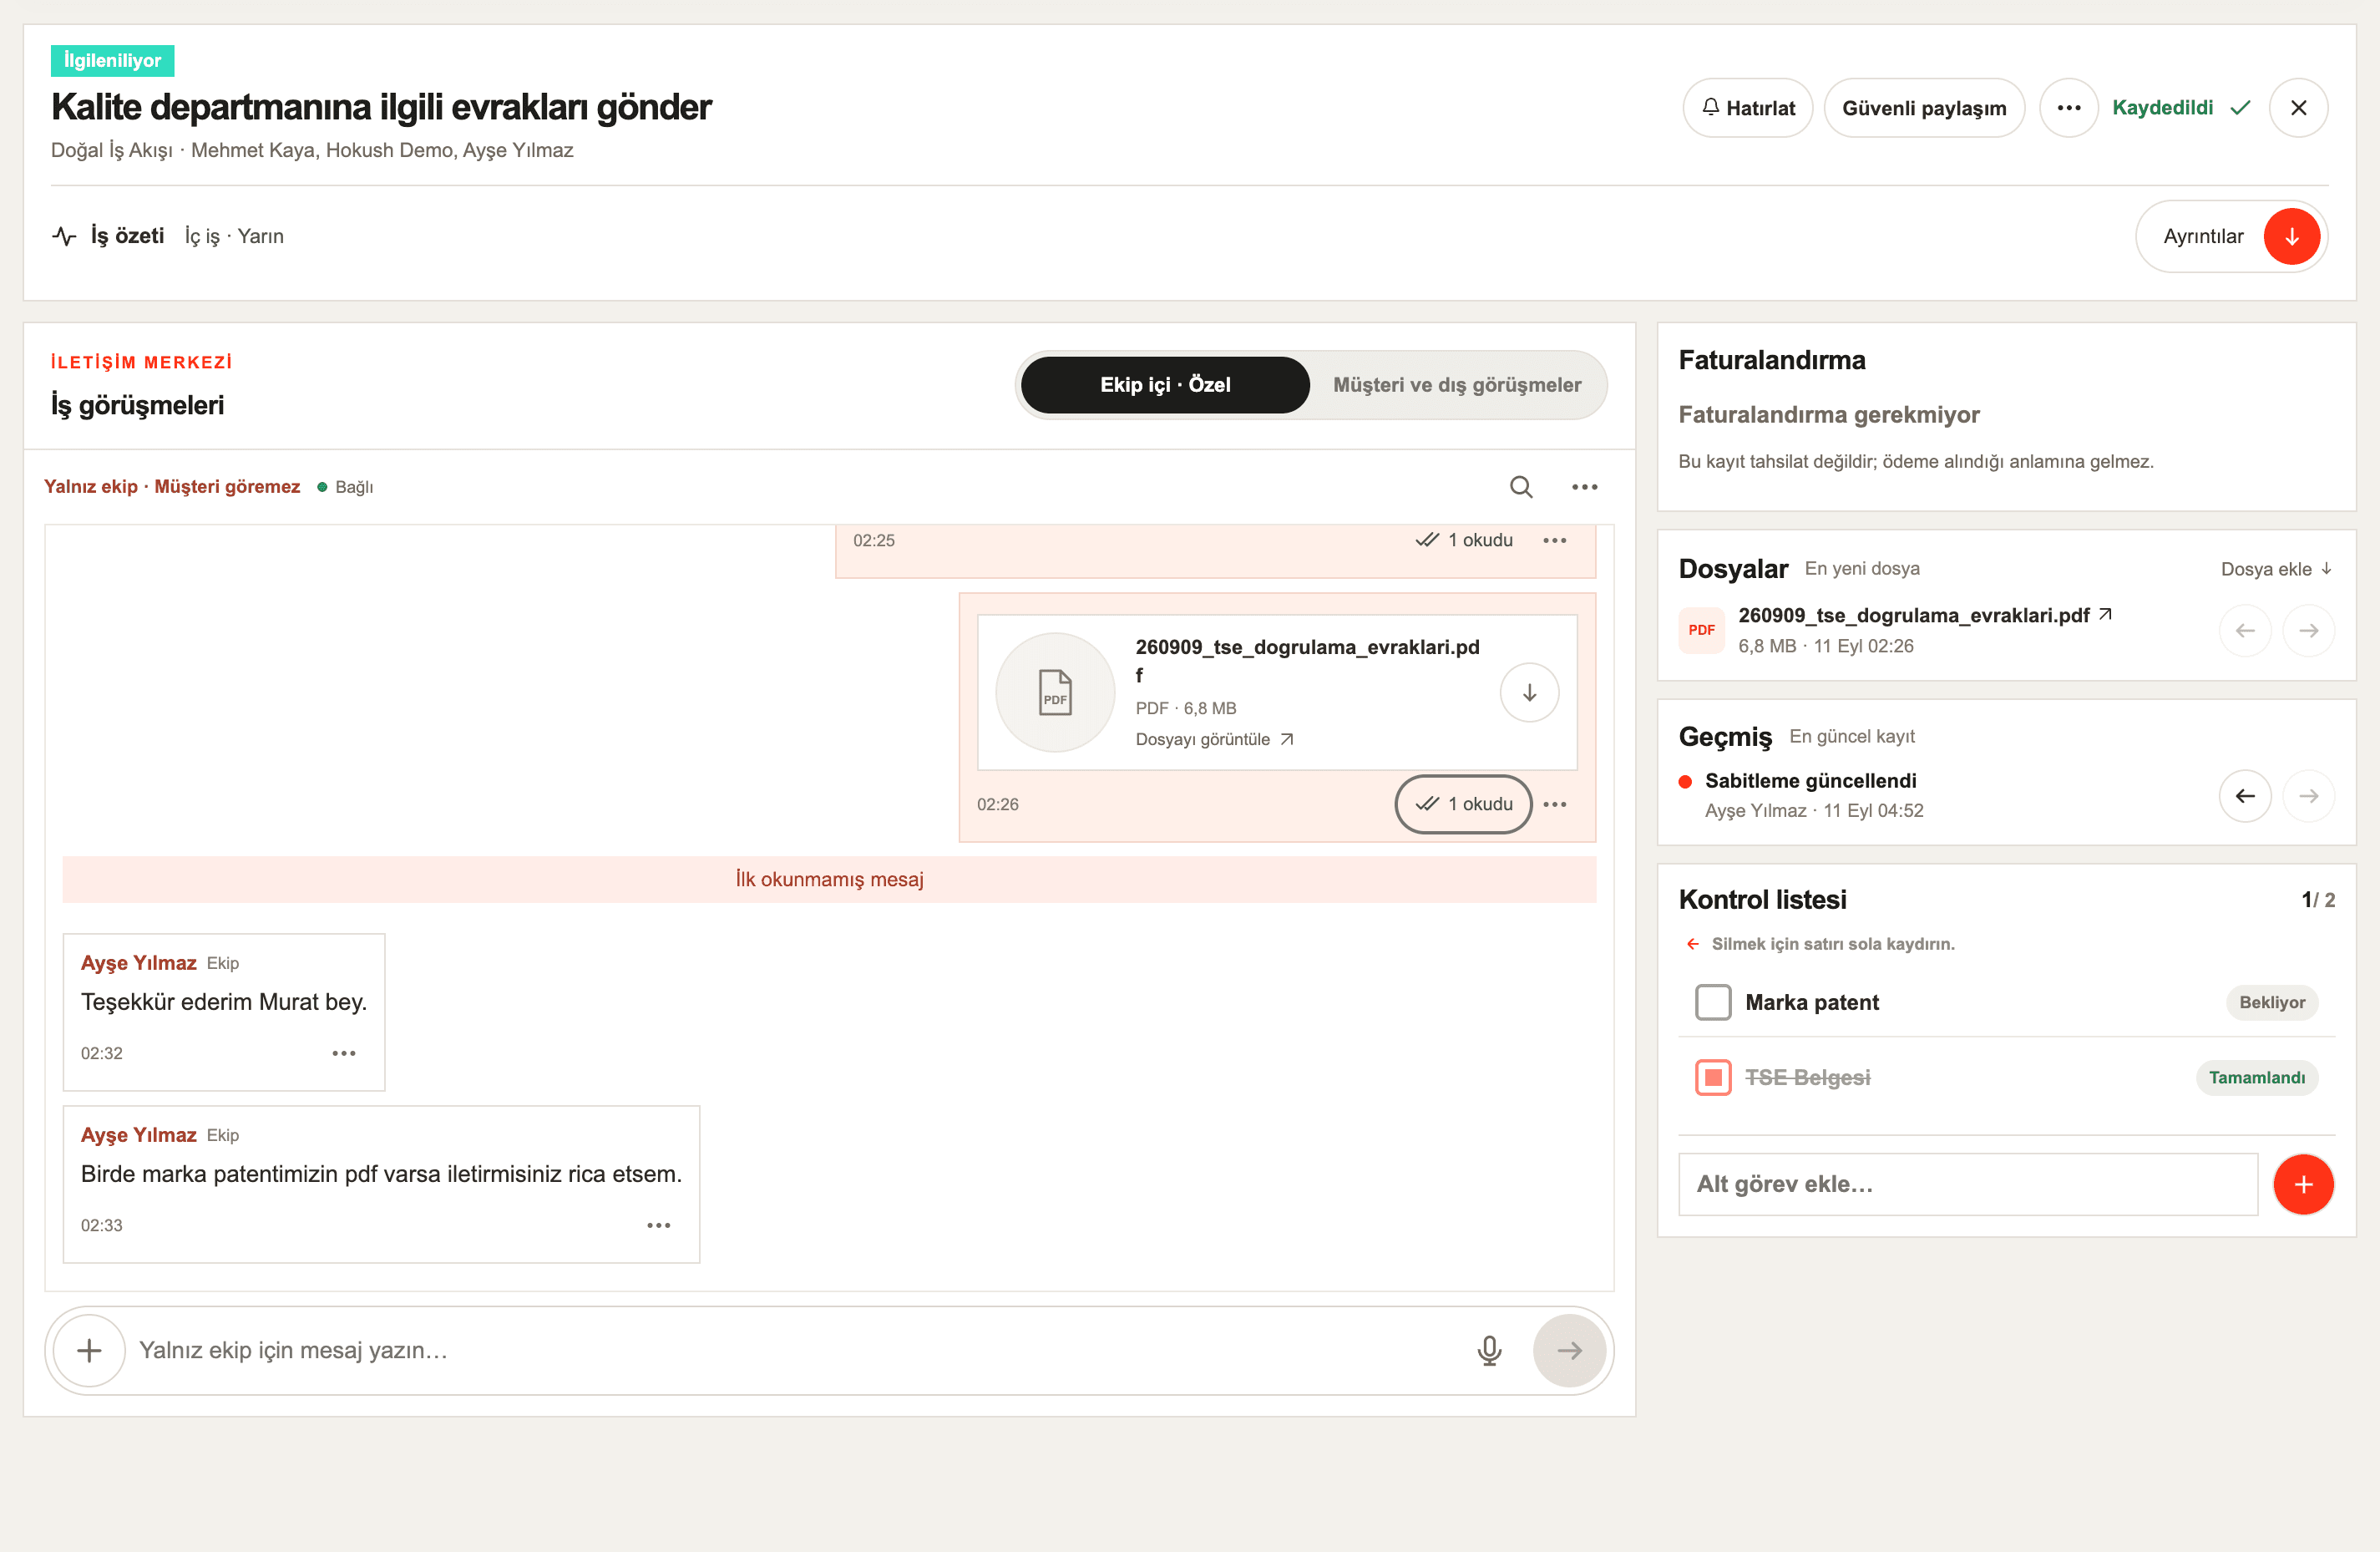Screen dimensions: 2380x1552
Task: Go to previous file in Dosyalar
Action: click(2244, 630)
